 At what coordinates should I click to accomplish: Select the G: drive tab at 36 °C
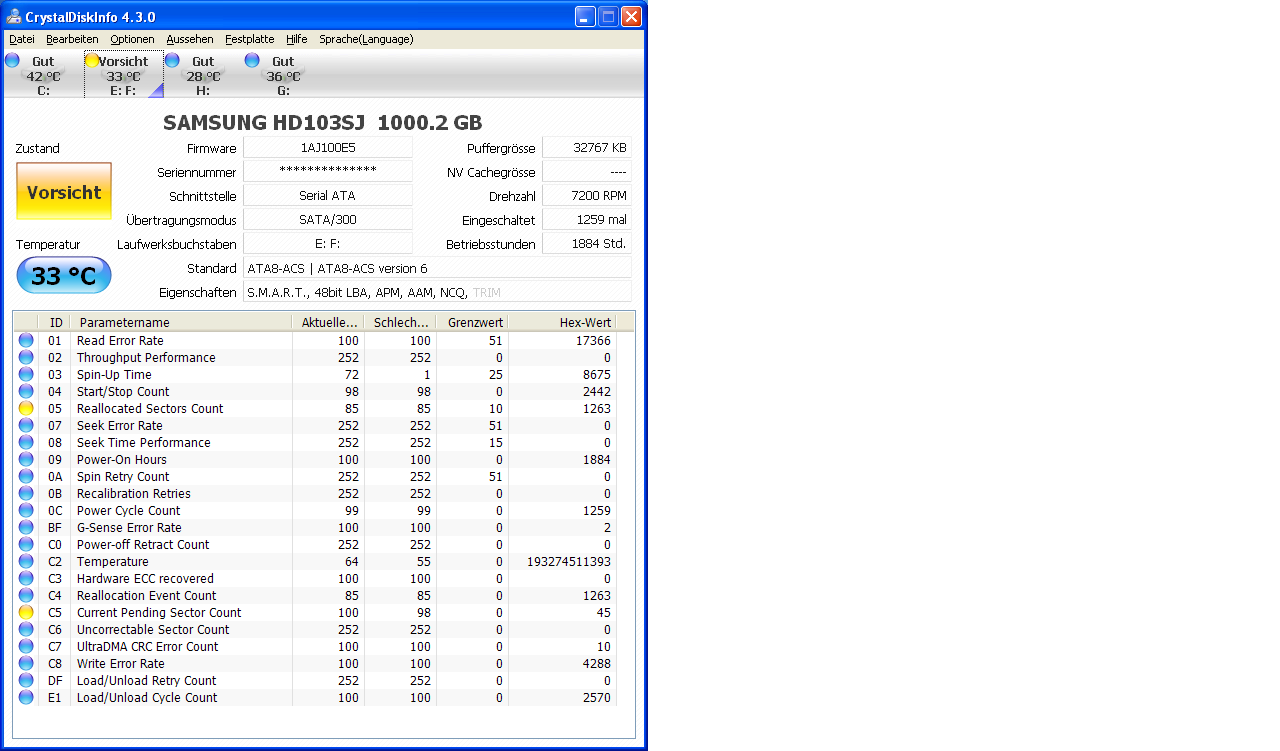coord(283,75)
